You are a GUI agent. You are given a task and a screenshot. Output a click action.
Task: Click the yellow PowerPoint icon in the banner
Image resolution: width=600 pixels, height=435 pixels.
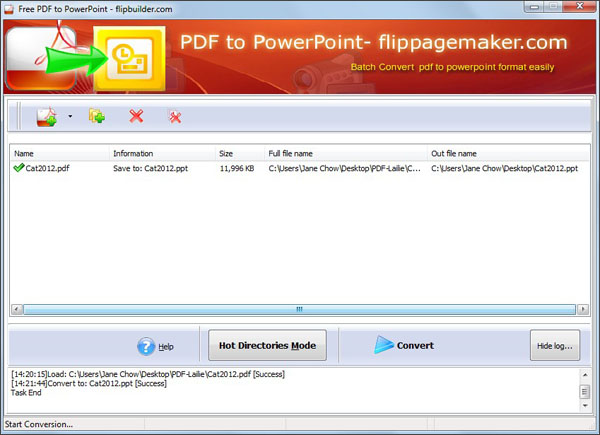(129, 59)
